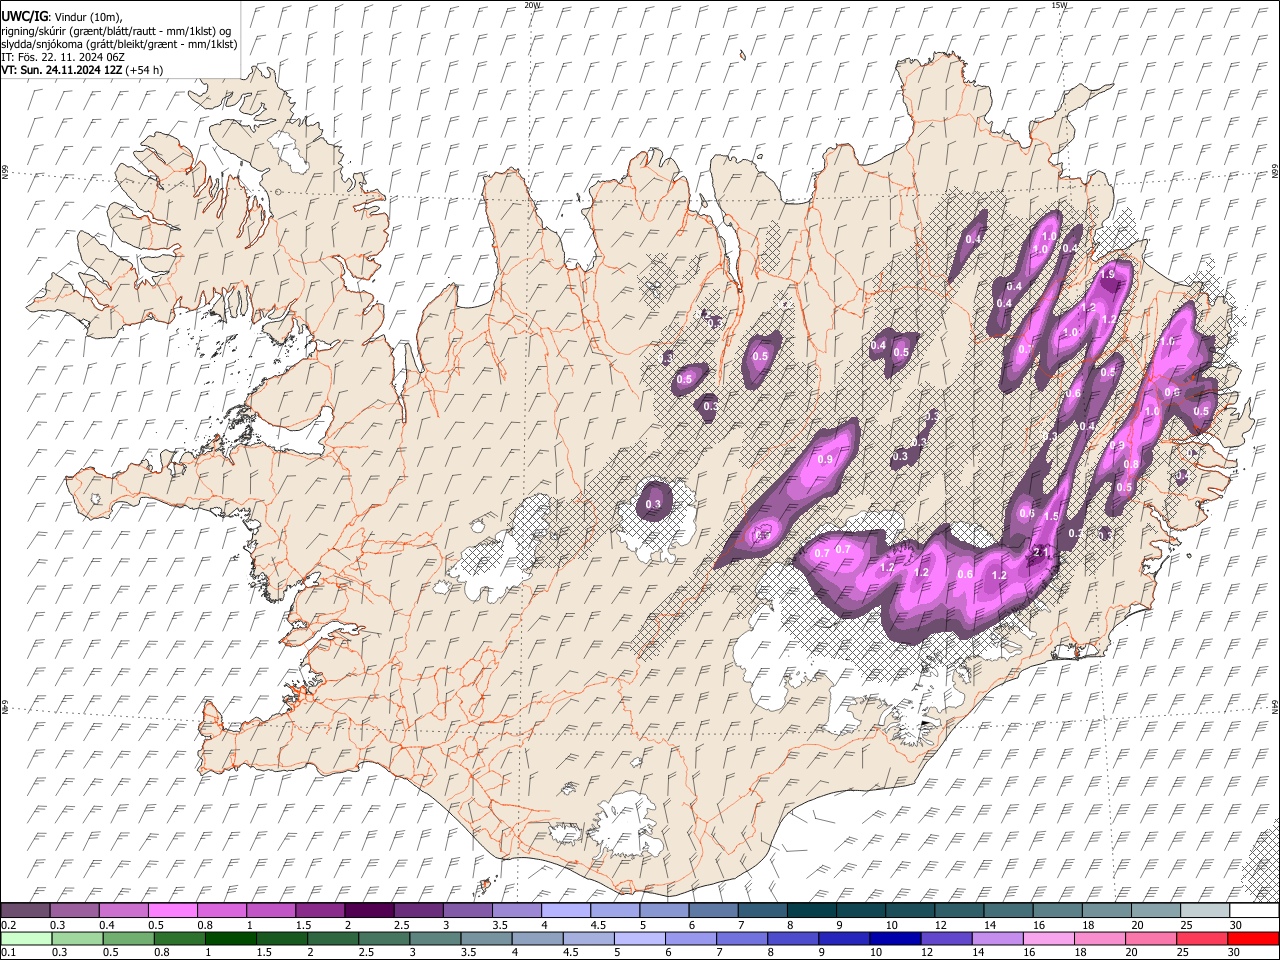Select the bright red 30 swatch in the bottom legend
The height and width of the screenshot is (960, 1280).
tap(1253, 938)
